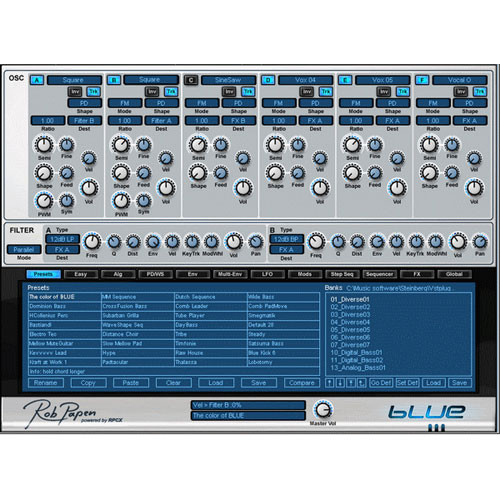Switch to the Global tab
Image resolution: width=500 pixels, height=500 pixels.
(454, 274)
